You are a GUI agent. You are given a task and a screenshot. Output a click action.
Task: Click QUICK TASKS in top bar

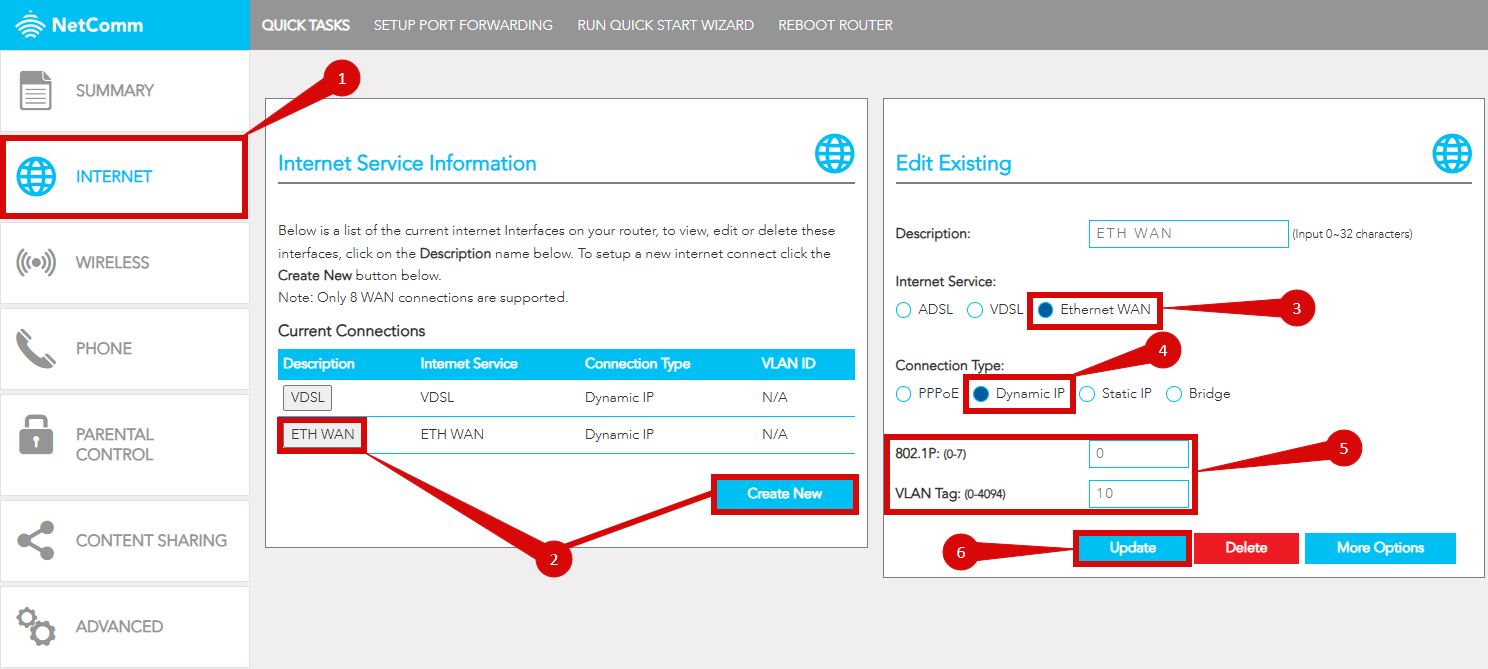[306, 25]
